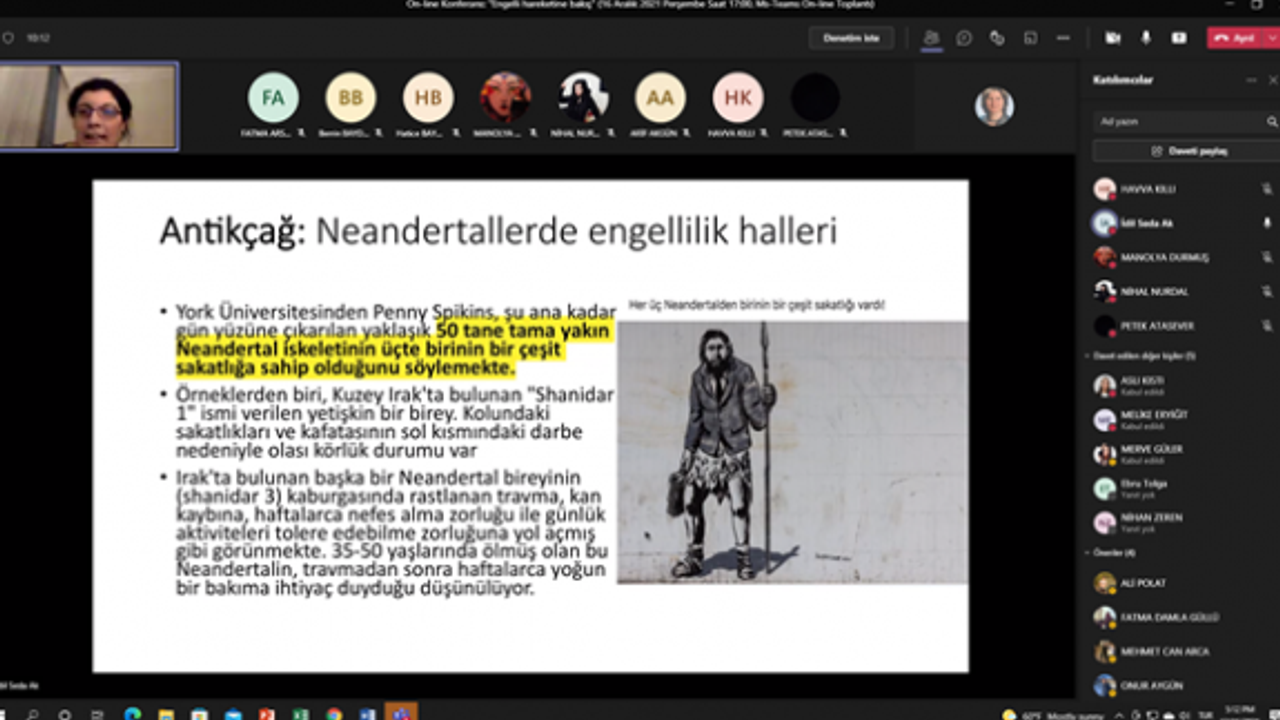Click the clock in the system tray
This screenshot has width=1280, height=720.
click(1238, 714)
